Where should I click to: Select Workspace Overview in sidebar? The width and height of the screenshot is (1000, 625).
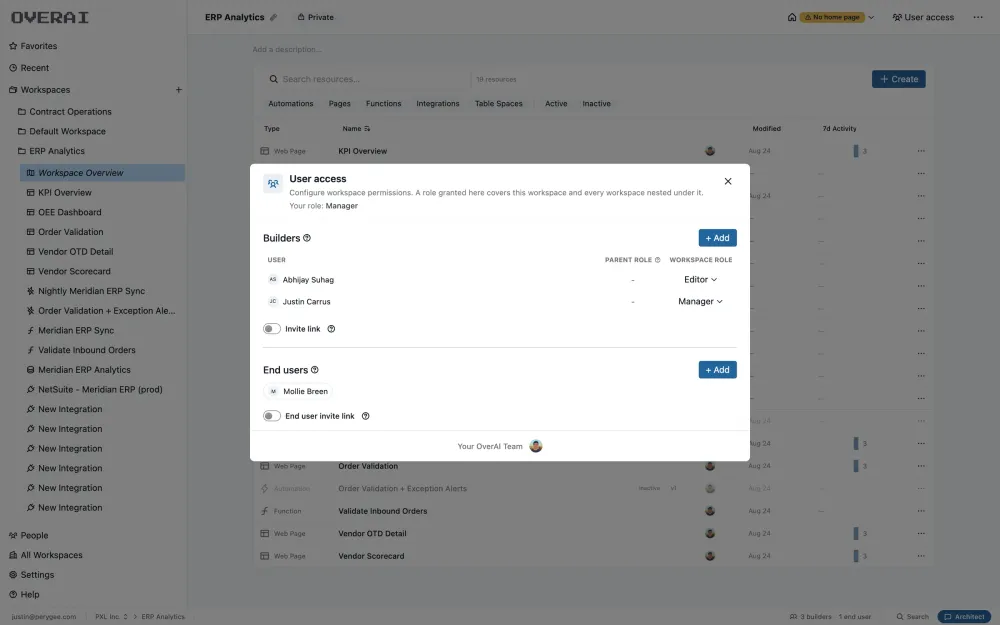pos(103,173)
